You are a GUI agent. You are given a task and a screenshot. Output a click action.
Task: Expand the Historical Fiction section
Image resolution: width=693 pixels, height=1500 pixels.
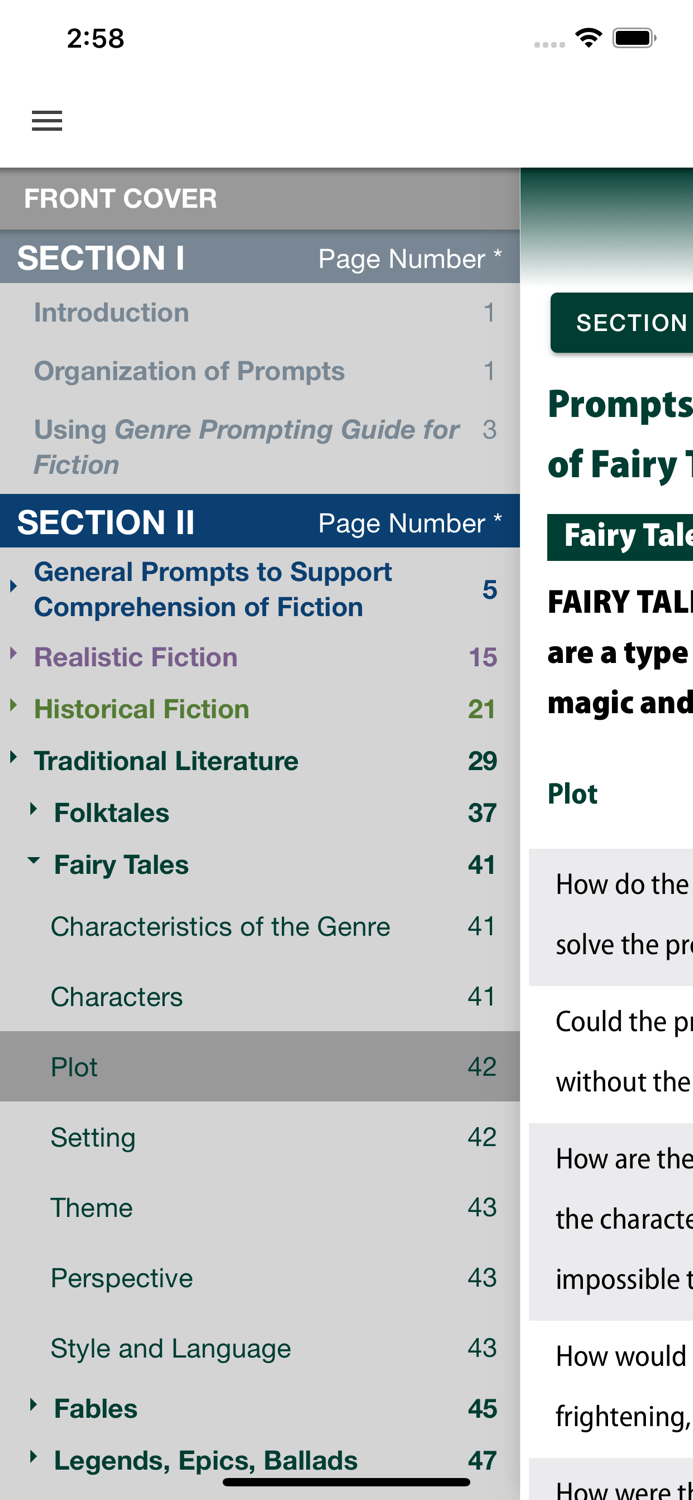[12, 707]
